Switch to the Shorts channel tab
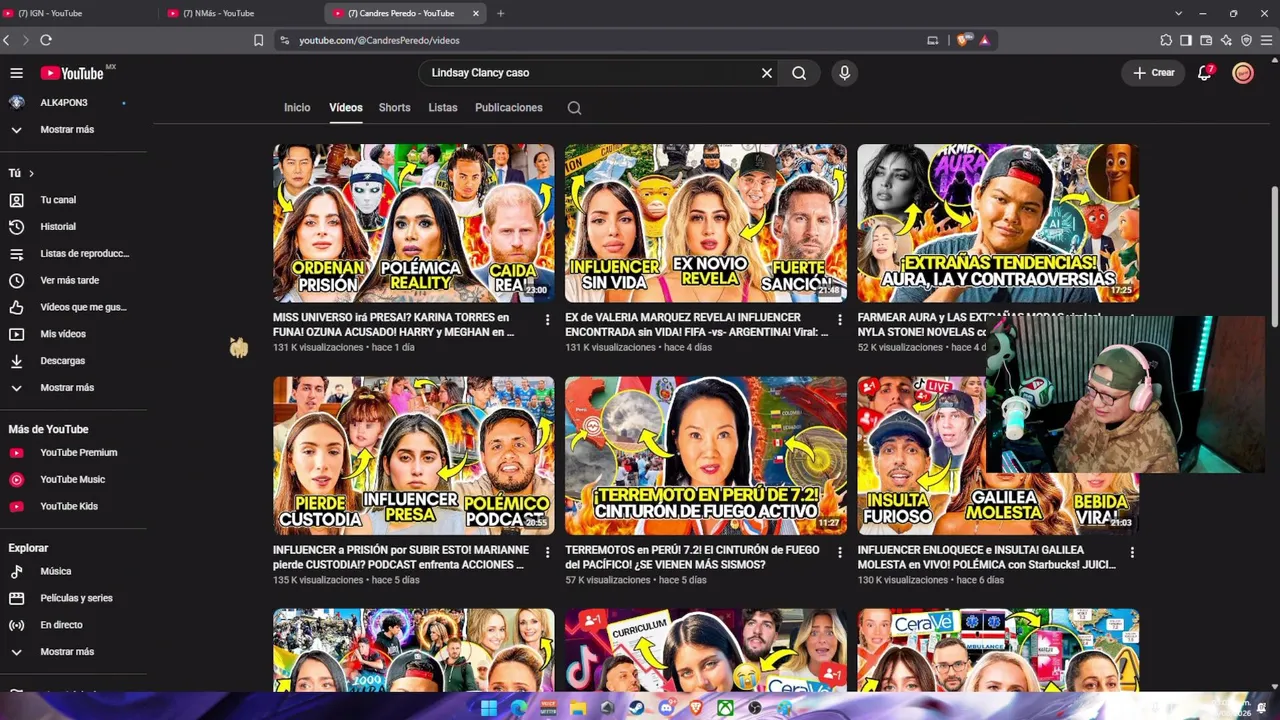The image size is (1280, 720). click(x=394, y=108)
